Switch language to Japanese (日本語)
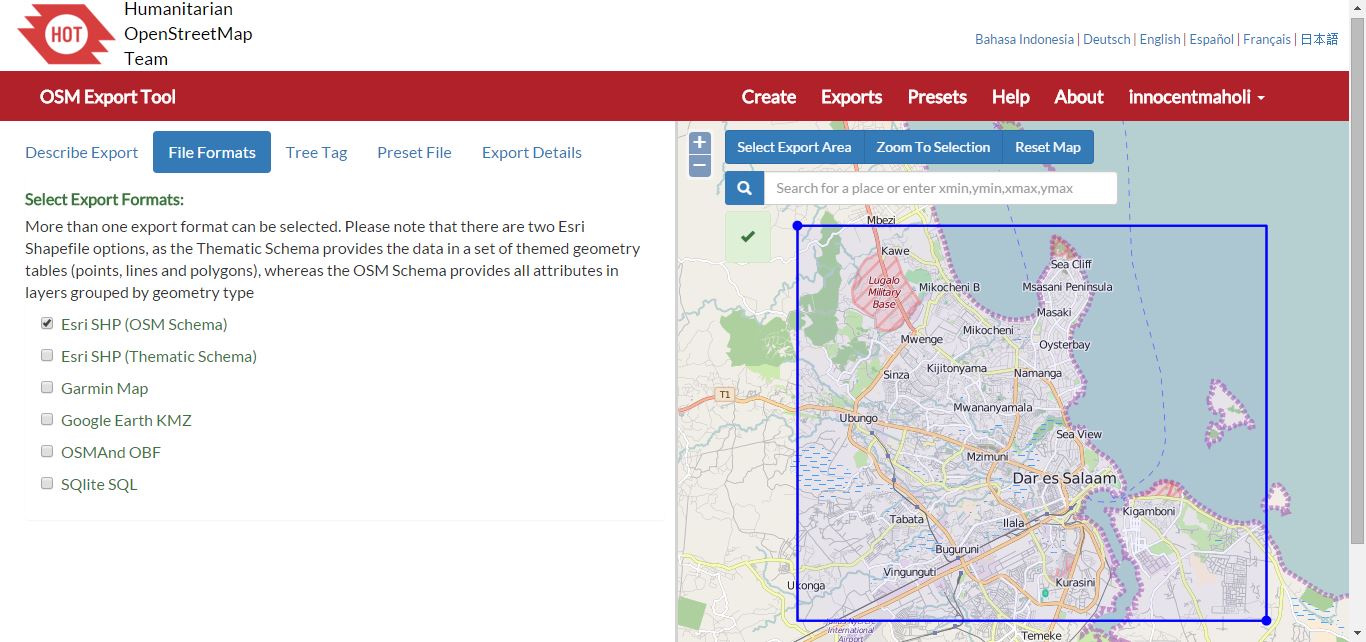Image resolution: width=1366 pixels, height=642 pixels. pos(1319,39)
